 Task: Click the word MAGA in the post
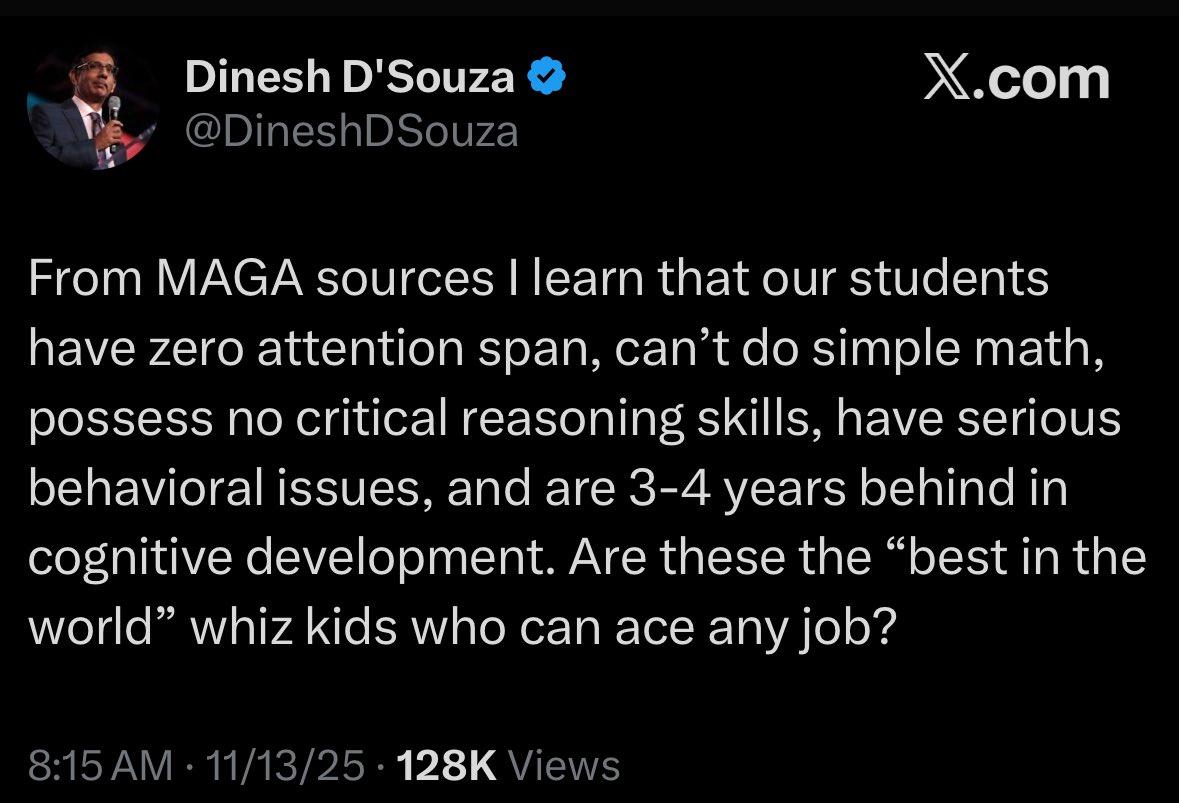(x=230, y=280)
